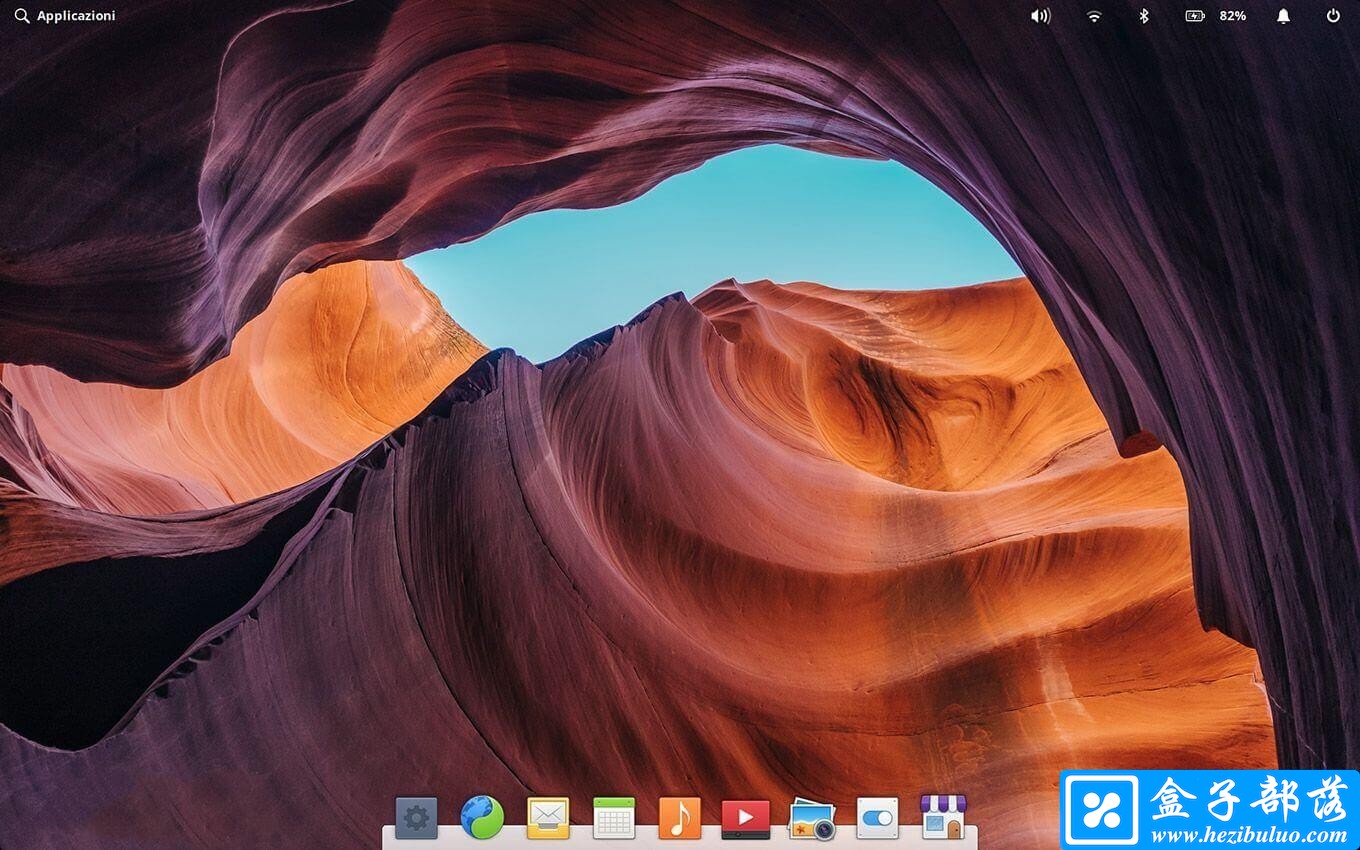The image size is (1360, 850).
Task: Open the Wi-Fi network indicator
Action: click(1094, 16)
